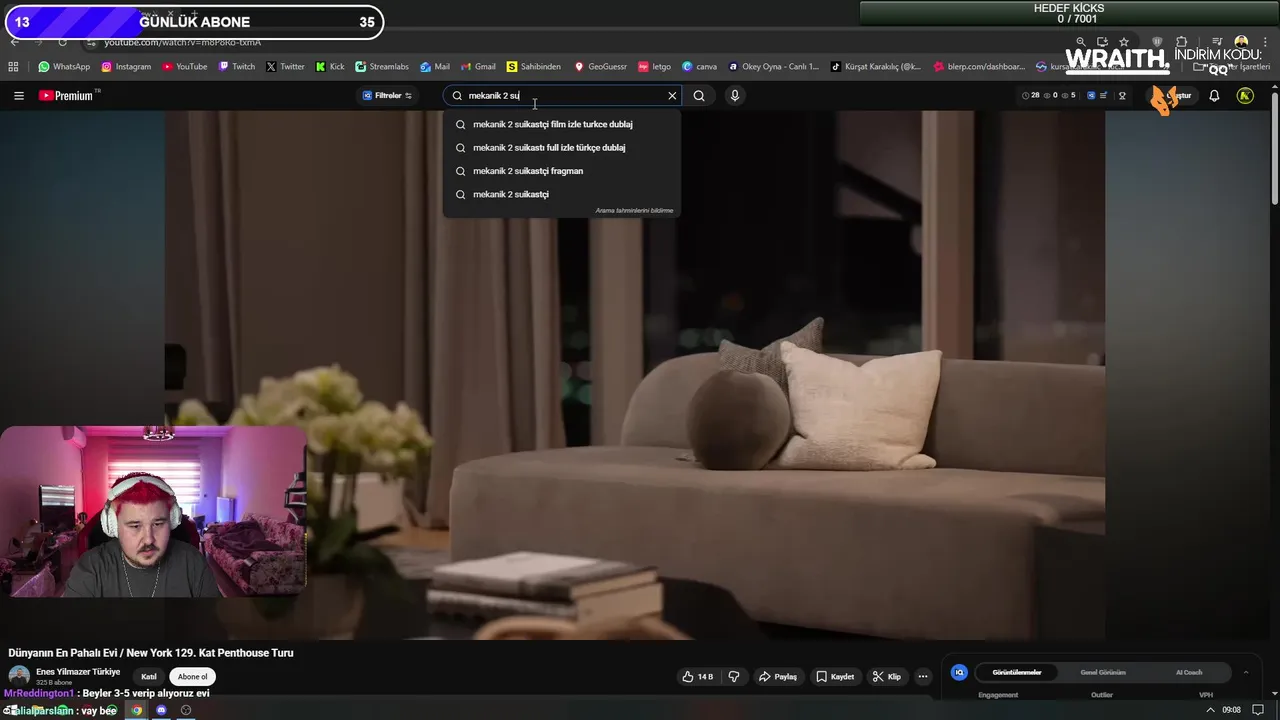The image size is (1280, 720).
Task: Open letgo bookmark
Action: click(654, 67)
